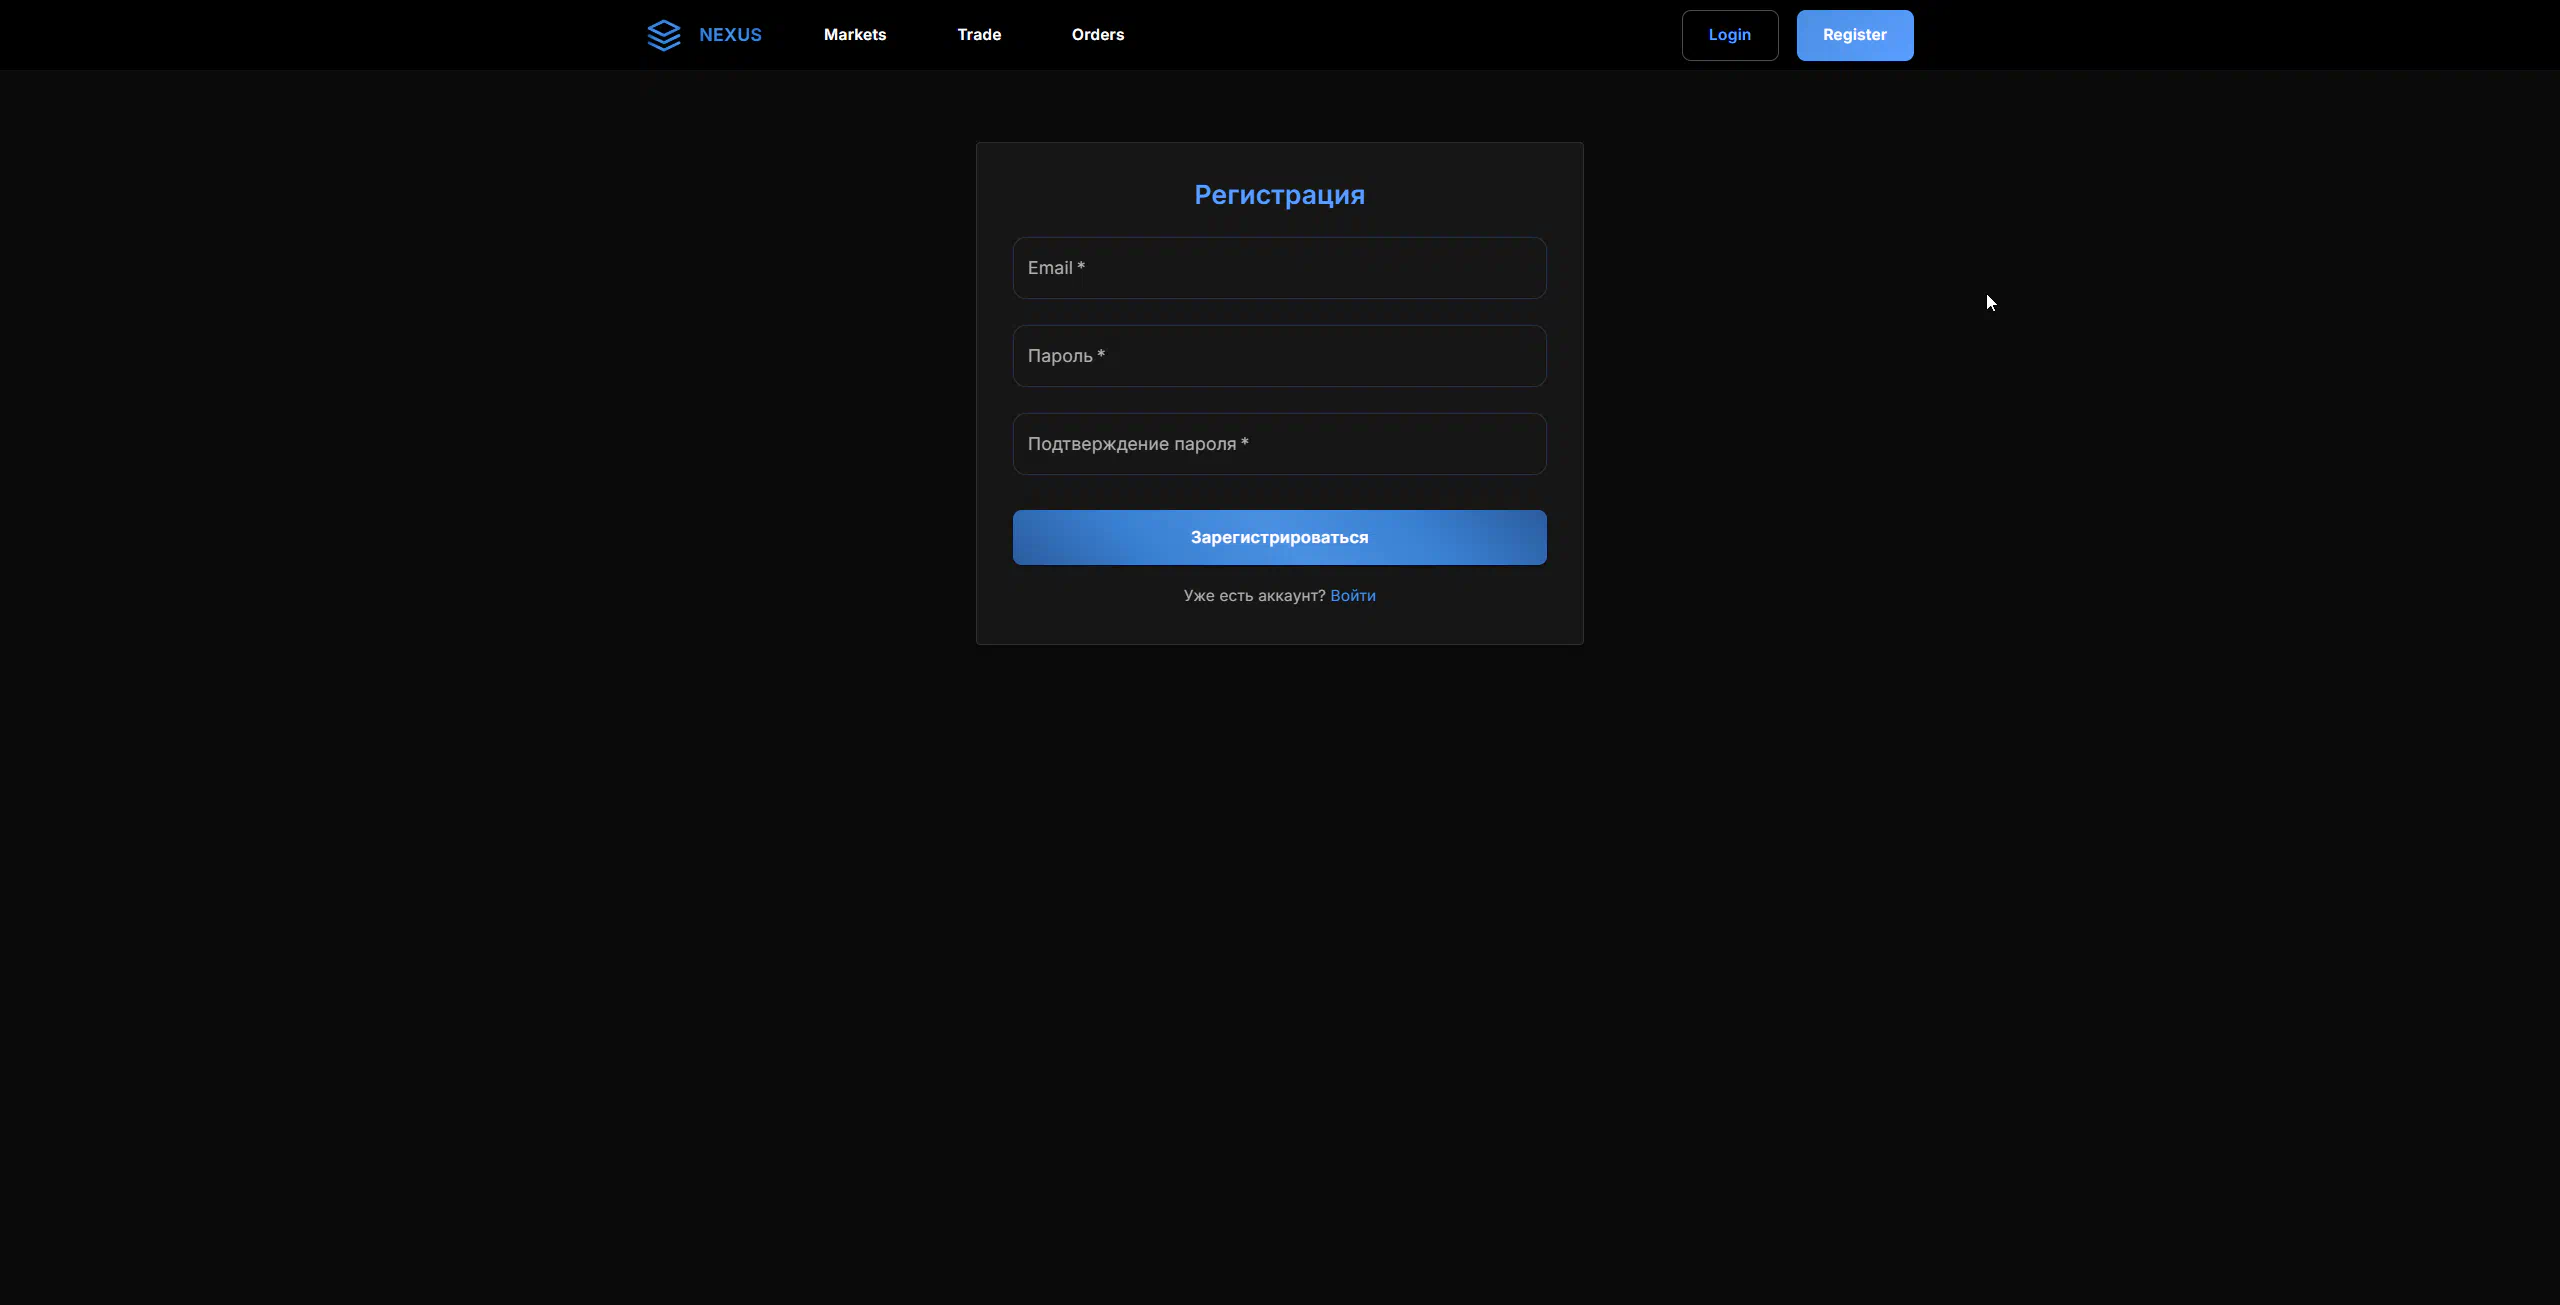This screenshot has height=1305, width=2560.
Task: Submit with the Зарегистрироваться button
Action: pos(1279,538)
